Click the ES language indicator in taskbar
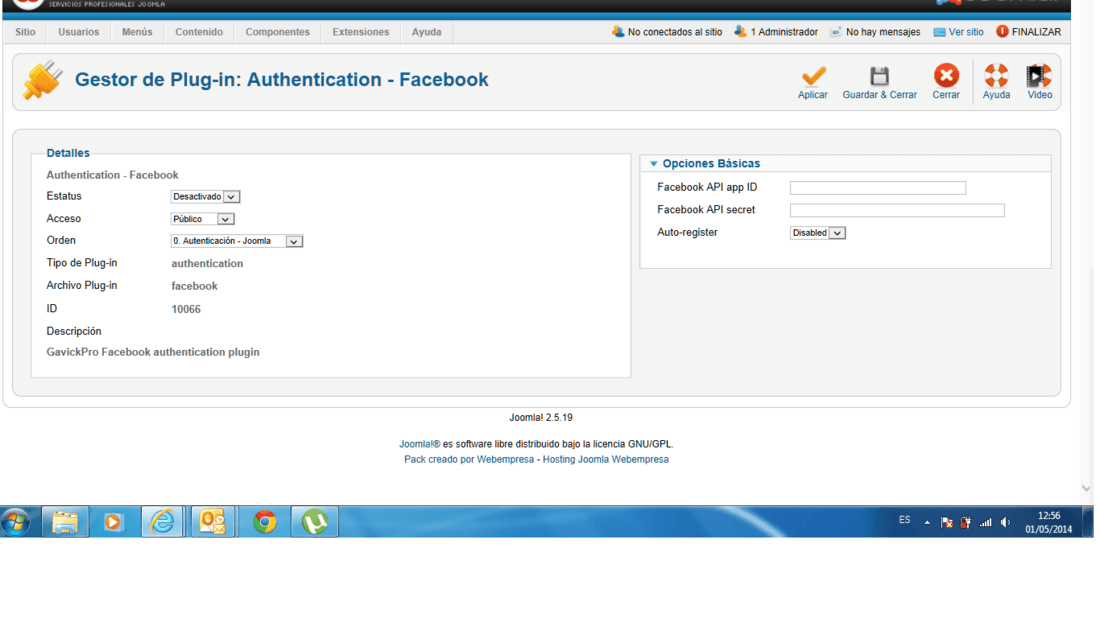Screen dimensions: 1100x618 904,520
